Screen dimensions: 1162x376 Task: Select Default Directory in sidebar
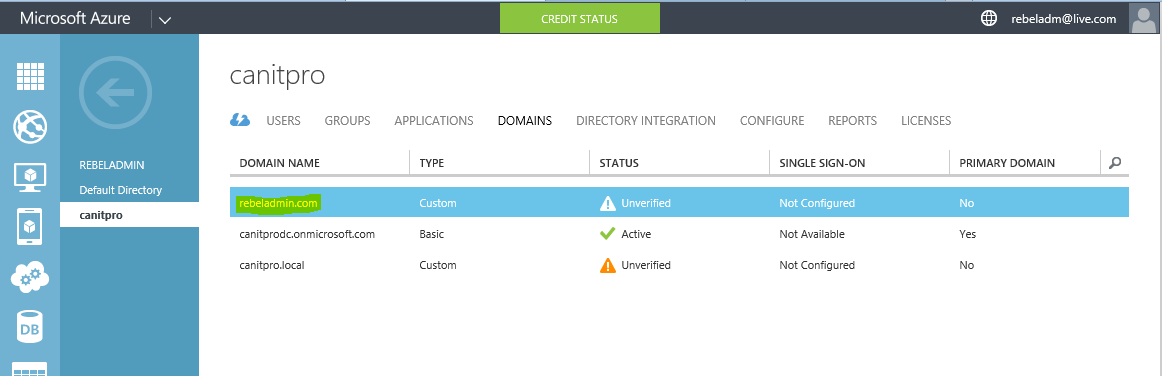121,190
